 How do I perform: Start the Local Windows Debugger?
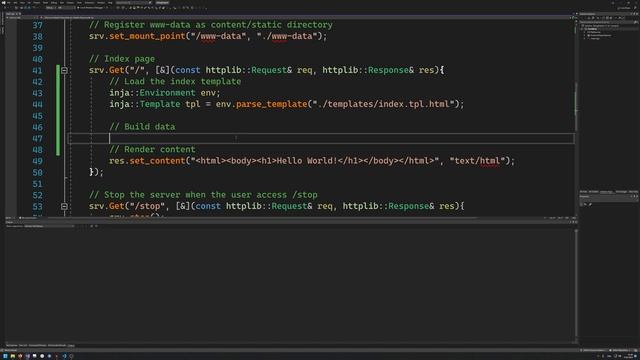[x=91, y=8]
